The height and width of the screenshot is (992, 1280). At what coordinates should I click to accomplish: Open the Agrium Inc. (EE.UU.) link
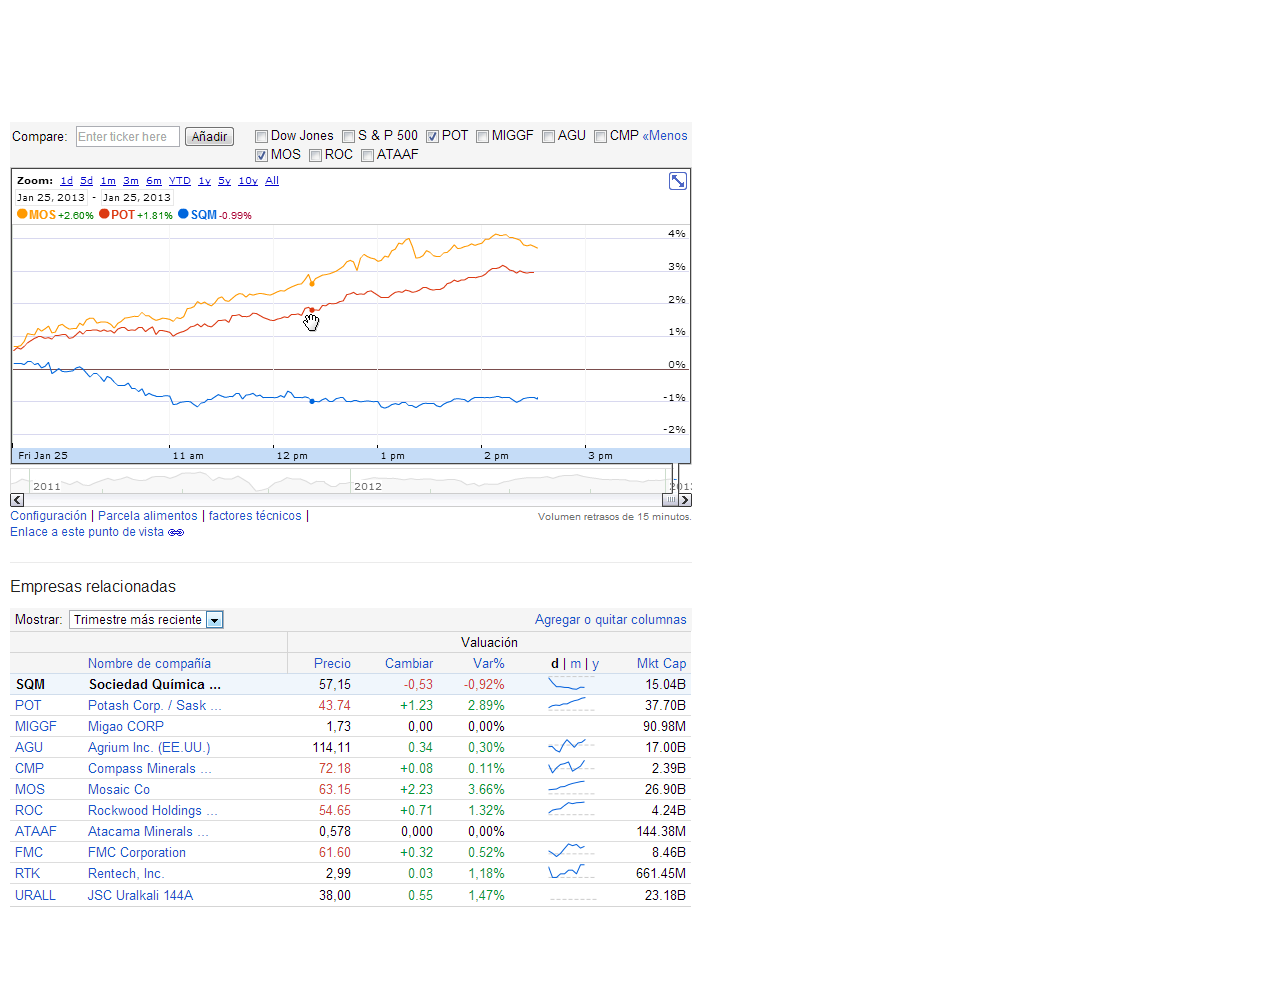[x=149, y=747]
